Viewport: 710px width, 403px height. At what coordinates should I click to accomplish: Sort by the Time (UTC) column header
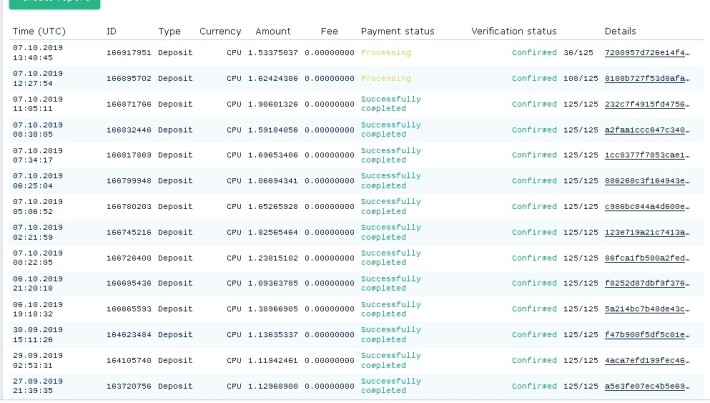39,31
